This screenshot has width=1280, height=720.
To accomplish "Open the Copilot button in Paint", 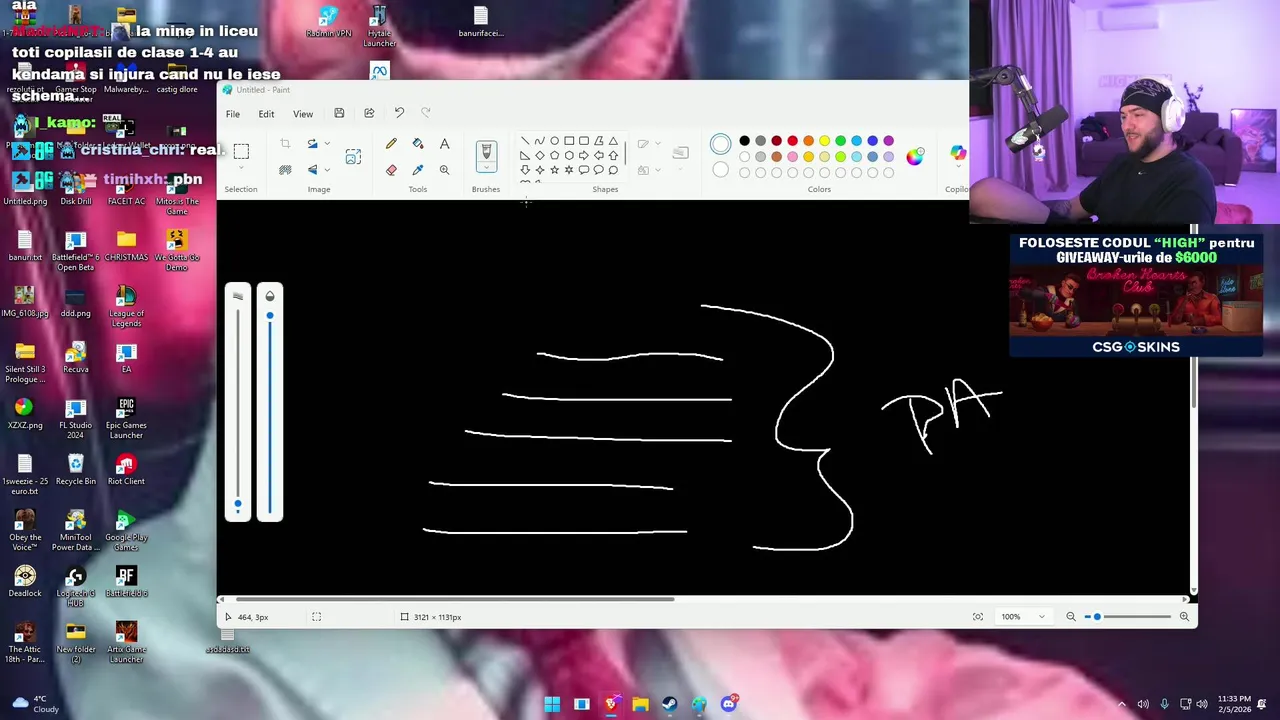I will [x=958, y=153].
